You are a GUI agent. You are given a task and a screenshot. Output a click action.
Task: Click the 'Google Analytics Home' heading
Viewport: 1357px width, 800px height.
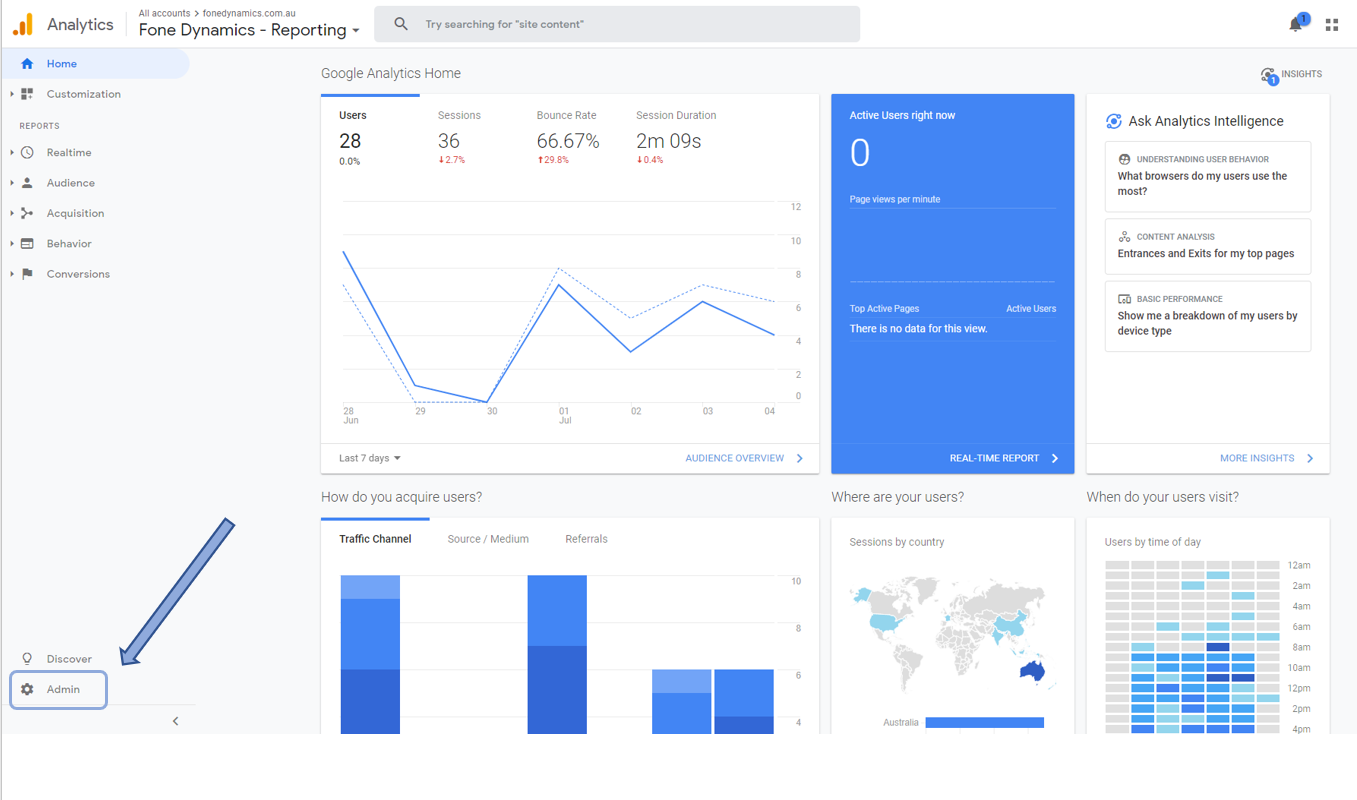pos(391,73)
